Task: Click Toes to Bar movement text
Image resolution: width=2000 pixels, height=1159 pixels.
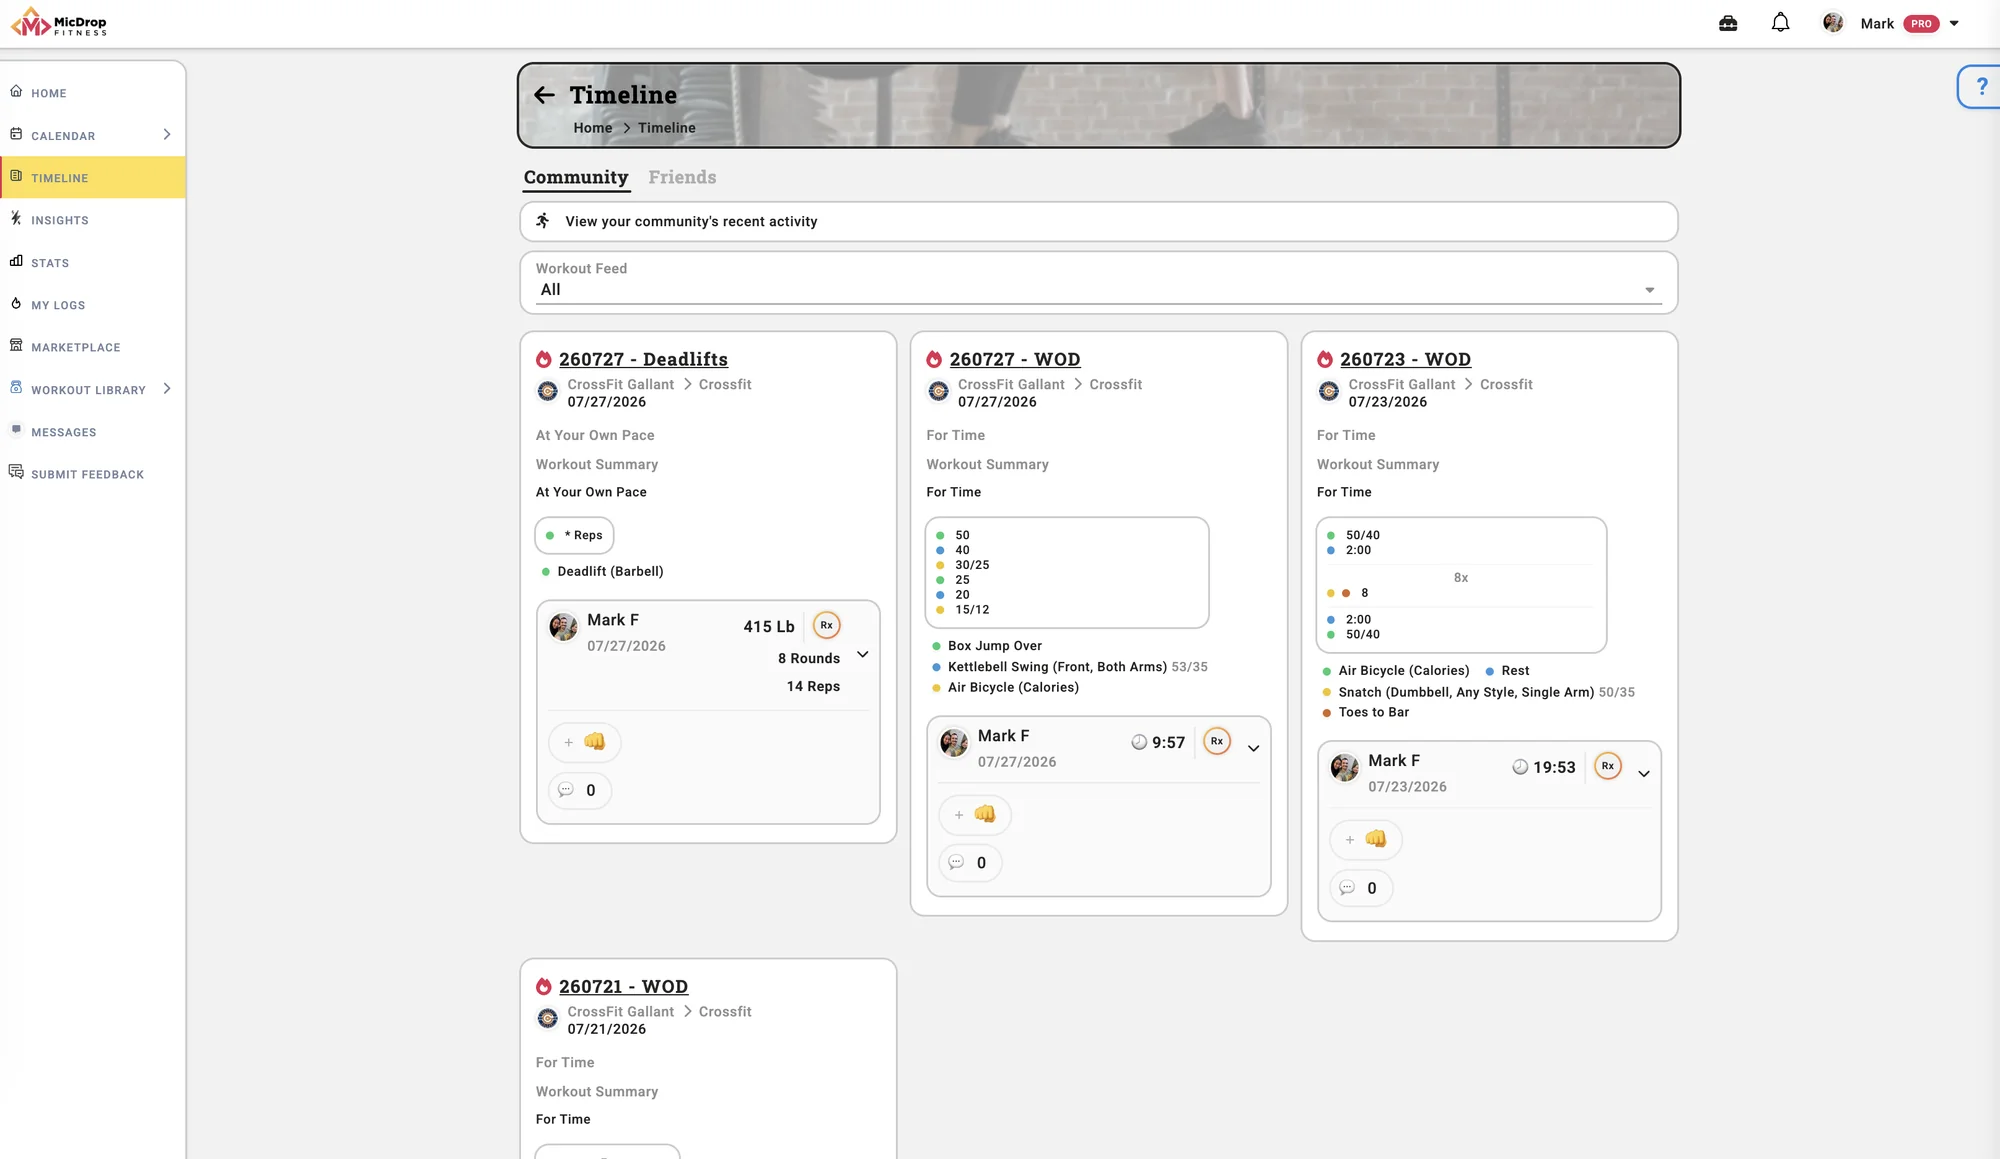Action: [x=1373, y=712]
